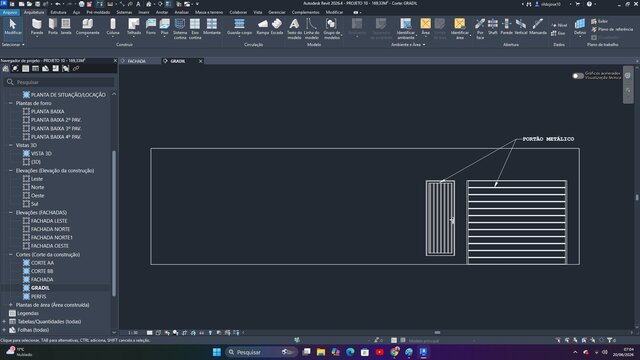Image resolution: width=640 pixels, height=360 pixels.
Task: Collapse Cortes (Corte da construção) group
Action: [11, 254]
